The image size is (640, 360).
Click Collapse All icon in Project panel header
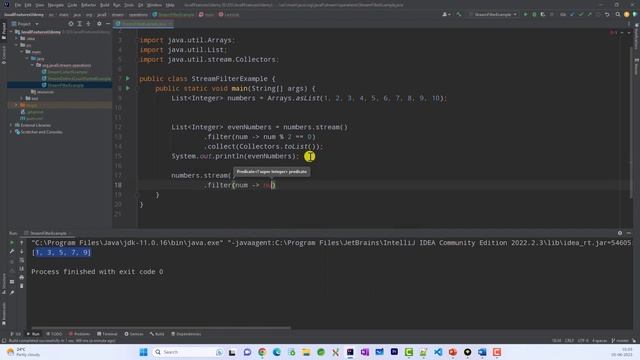point(88,24)
